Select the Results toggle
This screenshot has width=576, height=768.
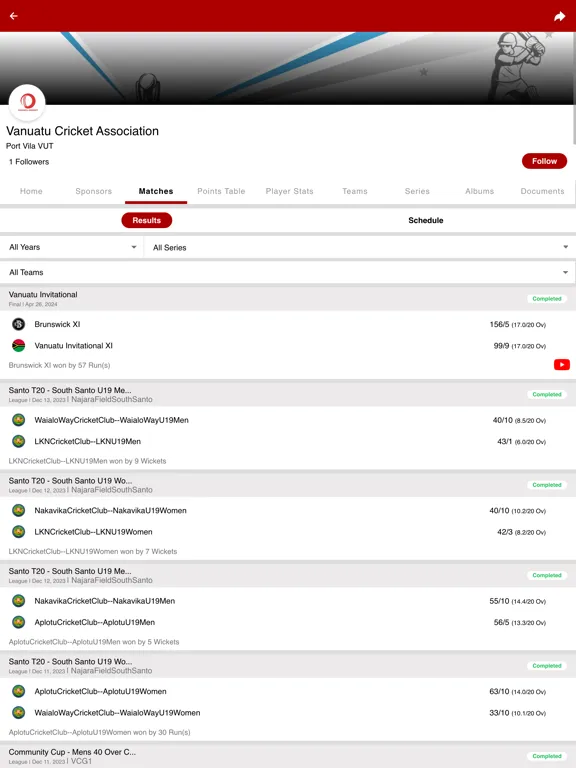coord(146,220)
